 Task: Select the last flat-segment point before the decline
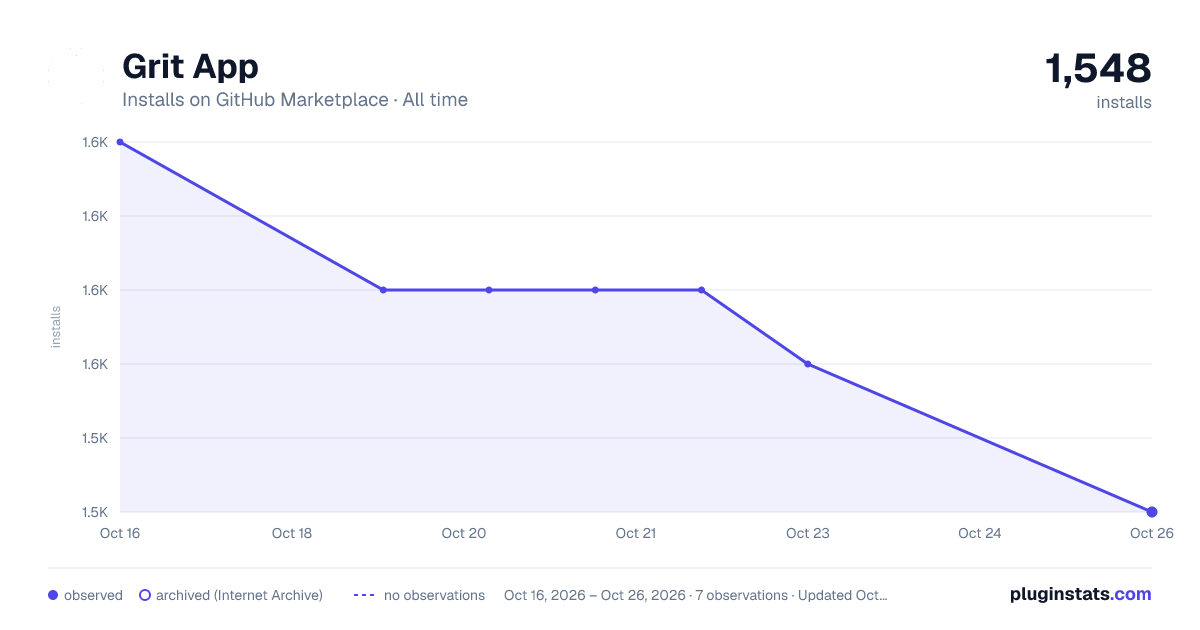[702, 290]
